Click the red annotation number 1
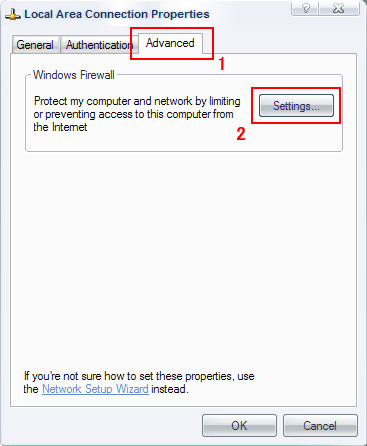 (222, 63)
